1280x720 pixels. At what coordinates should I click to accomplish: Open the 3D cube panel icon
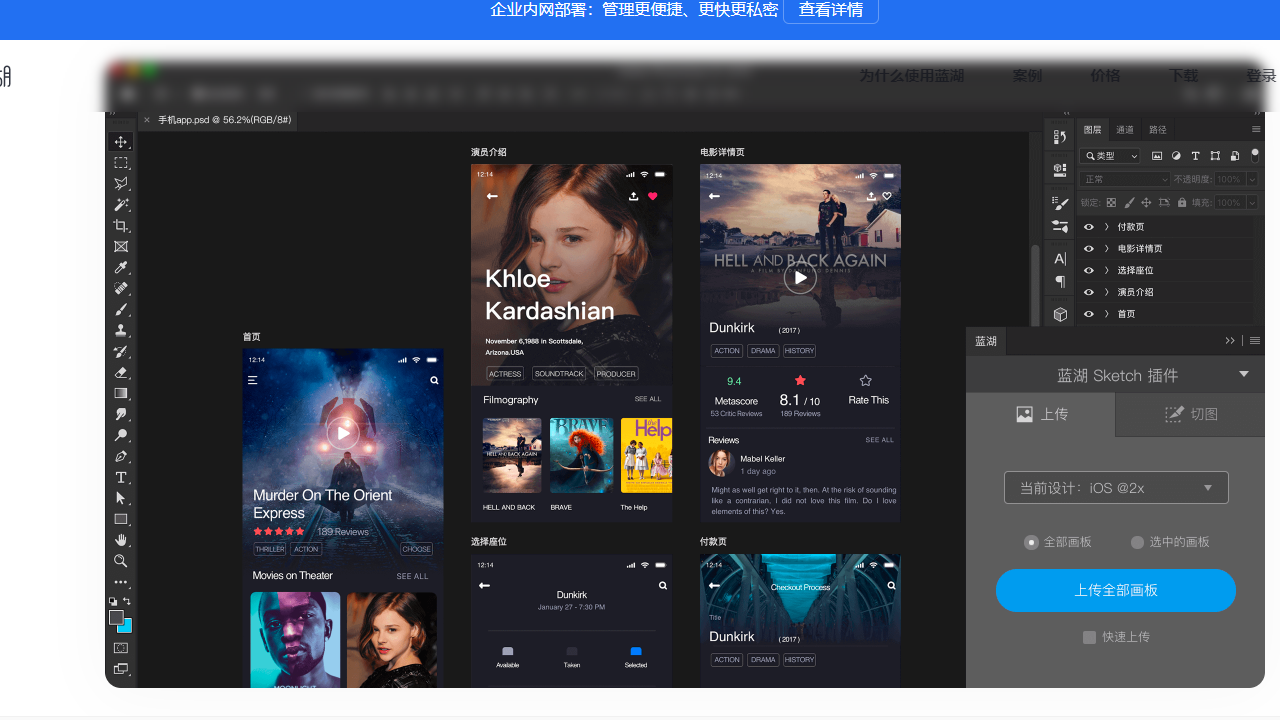coord(1060,314)
